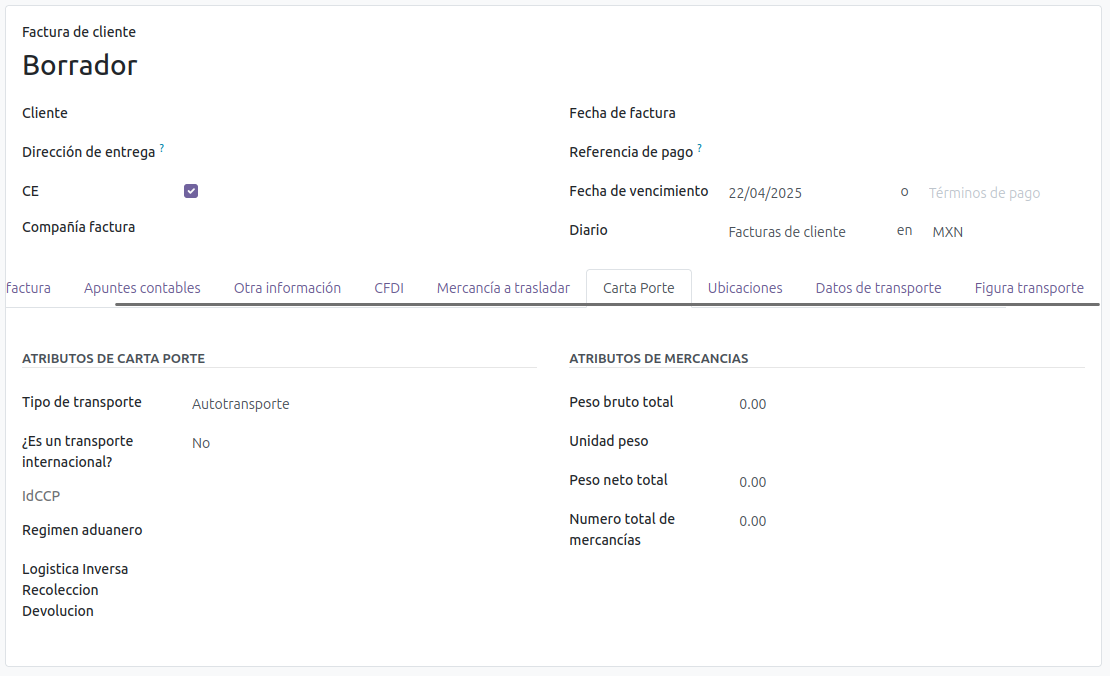Click help icon beside Referencia de pago

[x=699, y=148]
